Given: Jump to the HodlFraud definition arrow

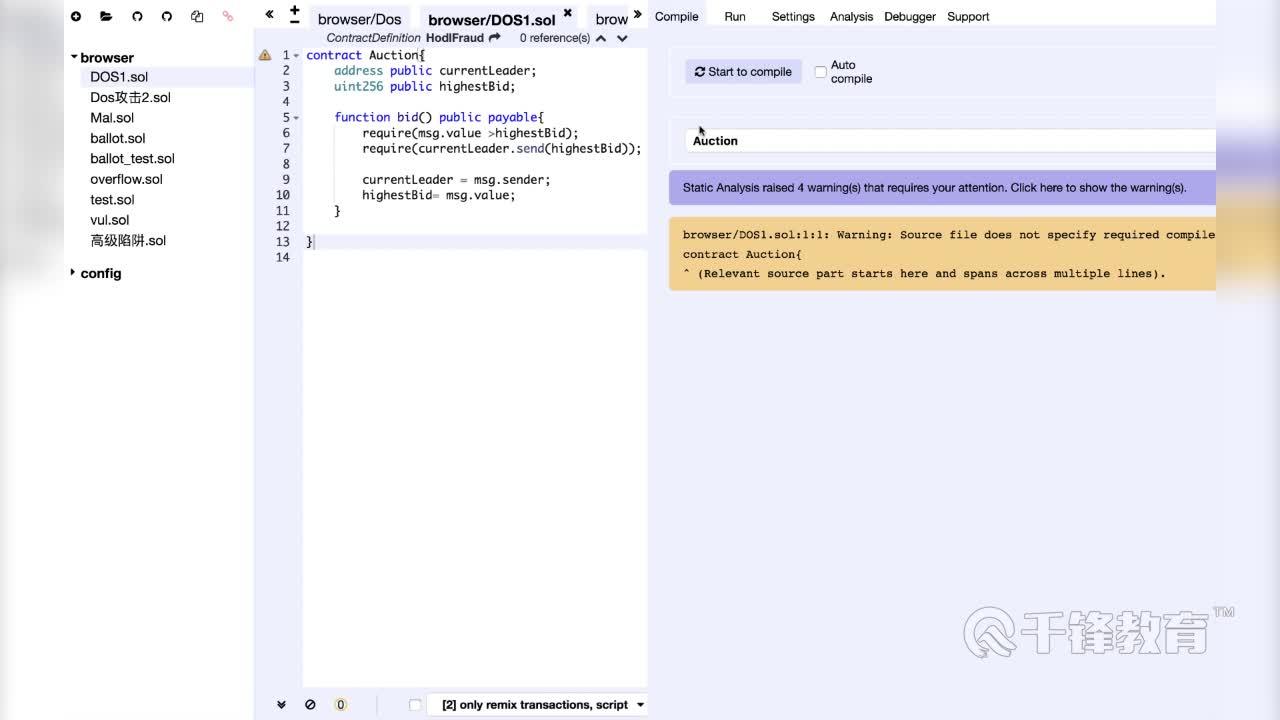Looking at the screenshot, I should tap(494, 38).
